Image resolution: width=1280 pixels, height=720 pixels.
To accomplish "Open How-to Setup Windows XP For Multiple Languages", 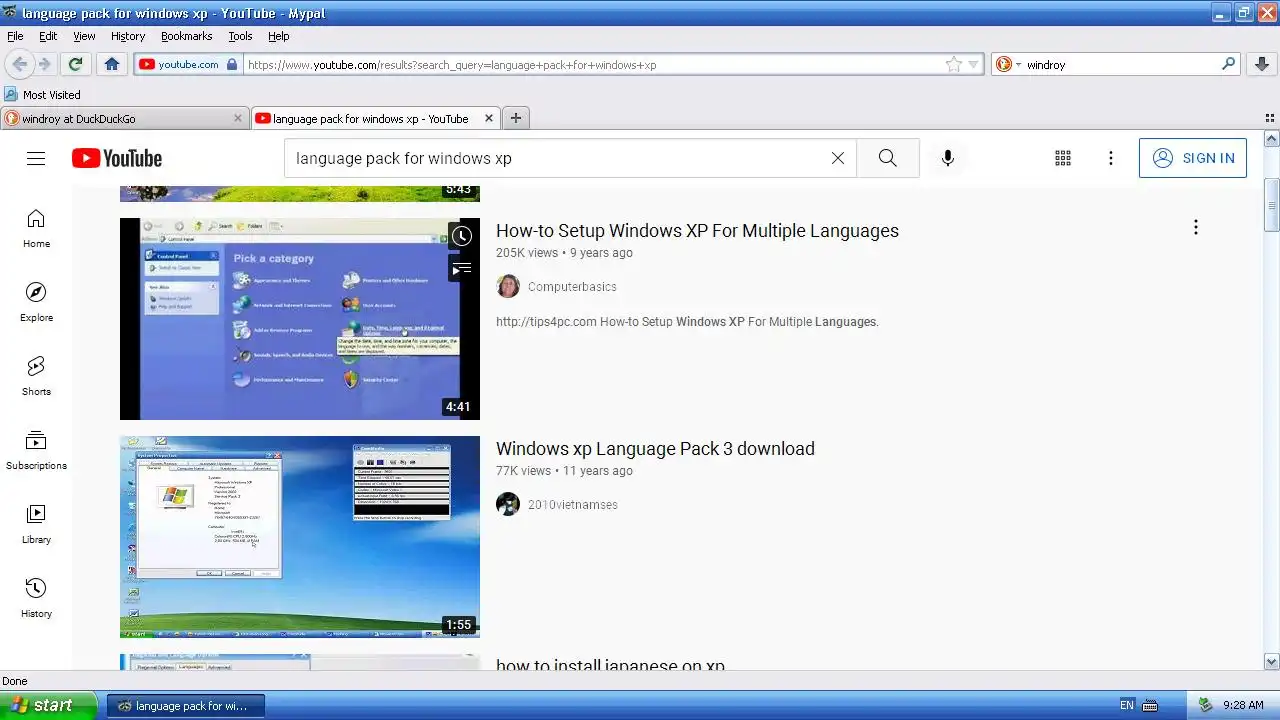I will pyautogui.click(x=697, y=230).
